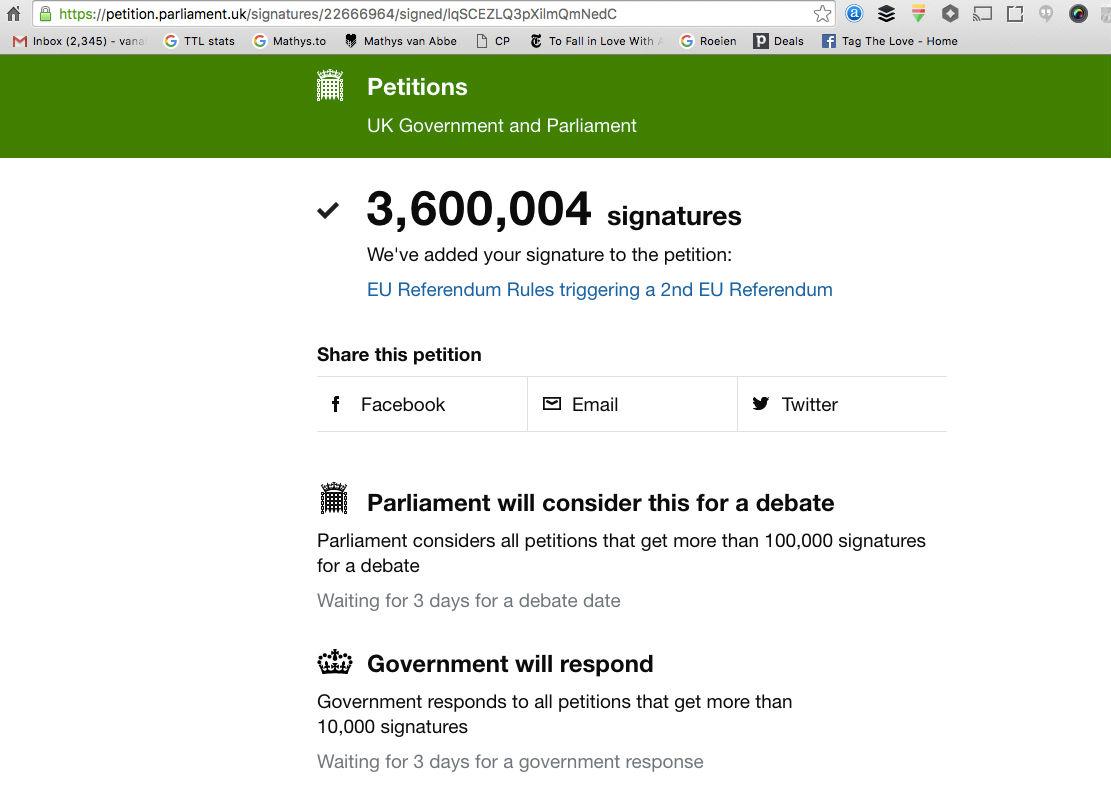Click the round colorful extension icon
This screenshot has height=808, width=1111.
1078,14
